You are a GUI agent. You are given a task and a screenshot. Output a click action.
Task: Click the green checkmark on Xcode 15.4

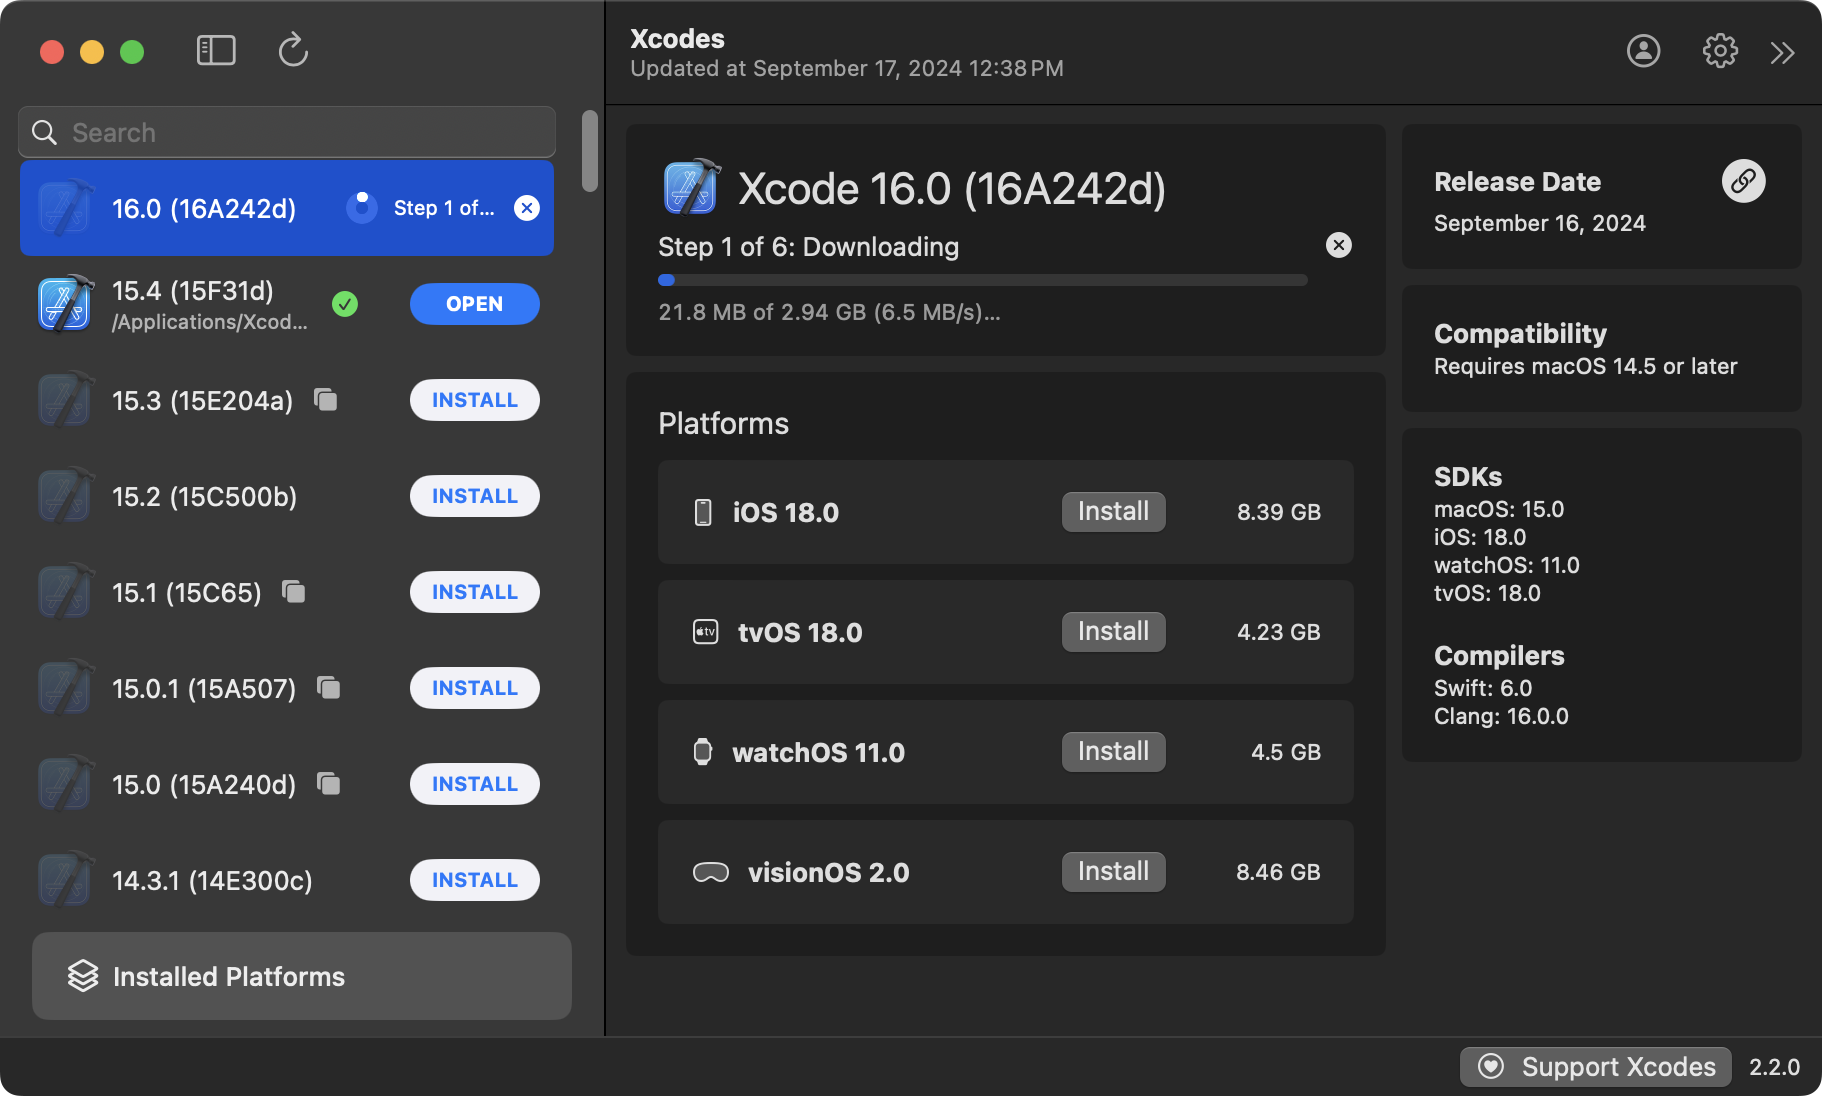[x=345, y=304]
